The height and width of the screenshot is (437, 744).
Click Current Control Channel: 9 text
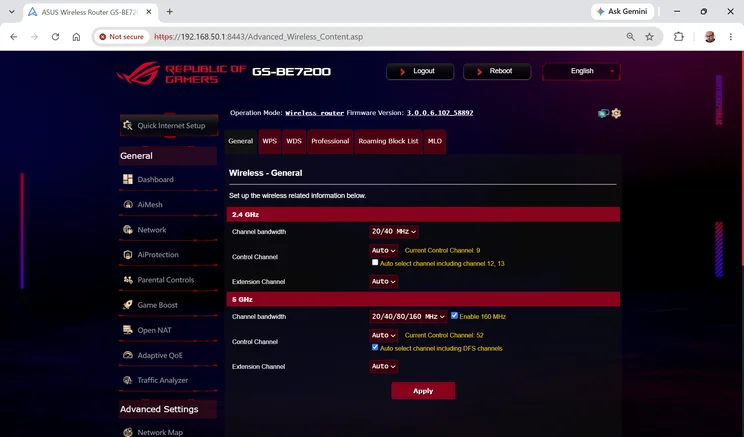click(442, 251)
